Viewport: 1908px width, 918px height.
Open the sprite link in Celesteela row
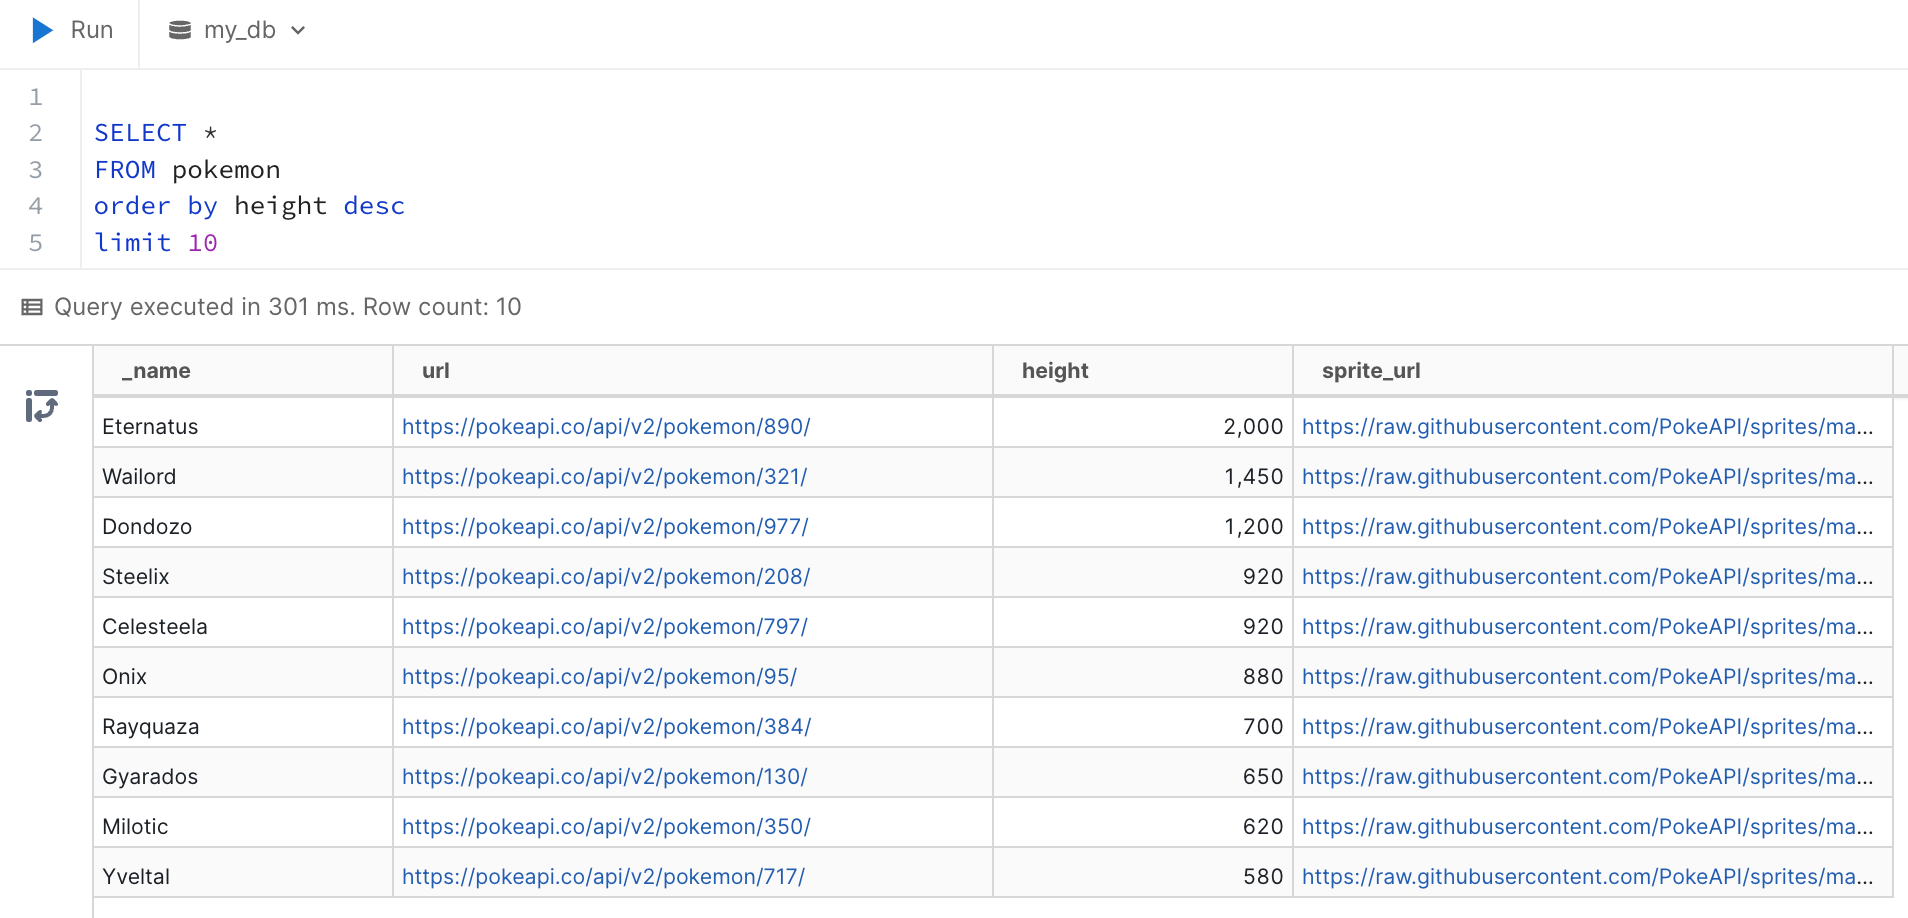pos(1587,627)
